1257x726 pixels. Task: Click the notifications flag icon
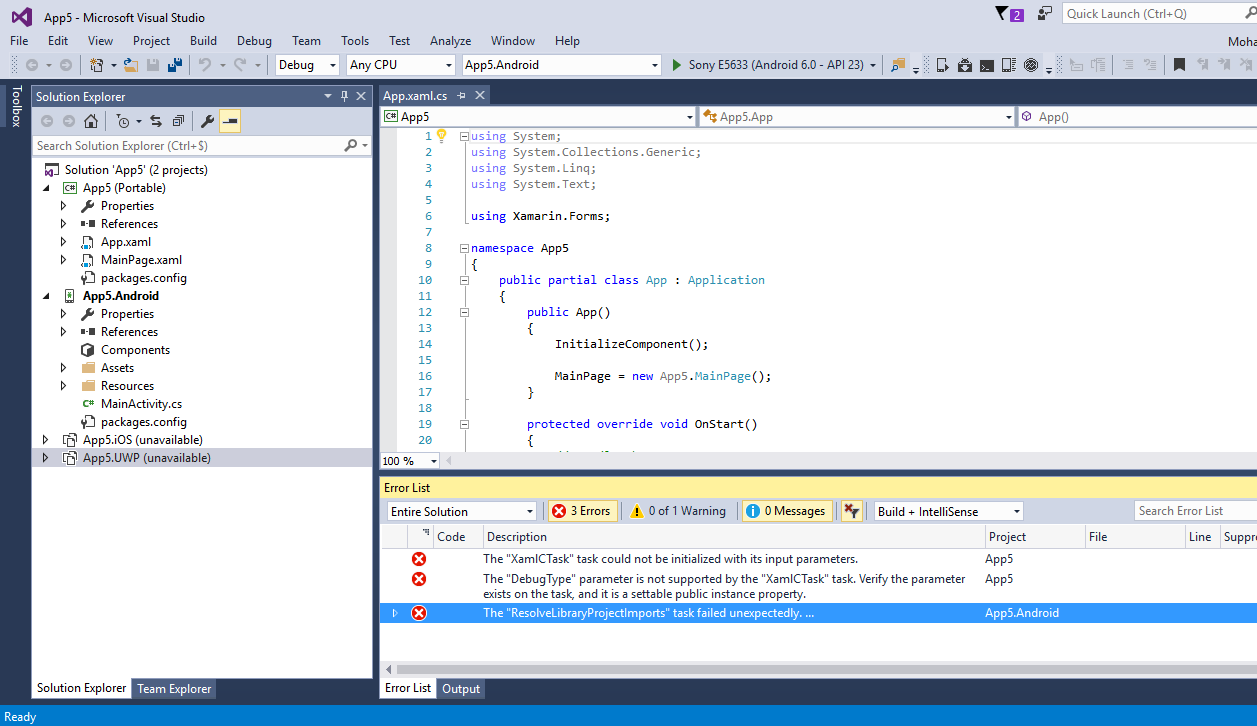tap(1002, 13)
